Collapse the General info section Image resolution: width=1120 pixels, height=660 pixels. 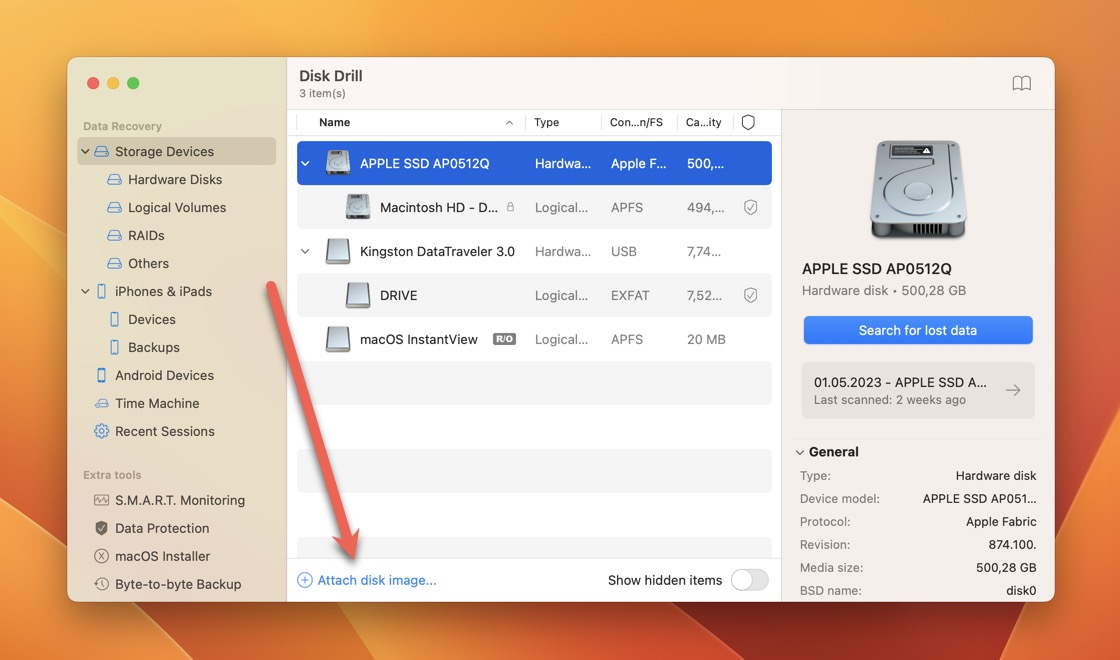(x=800, y=452)
